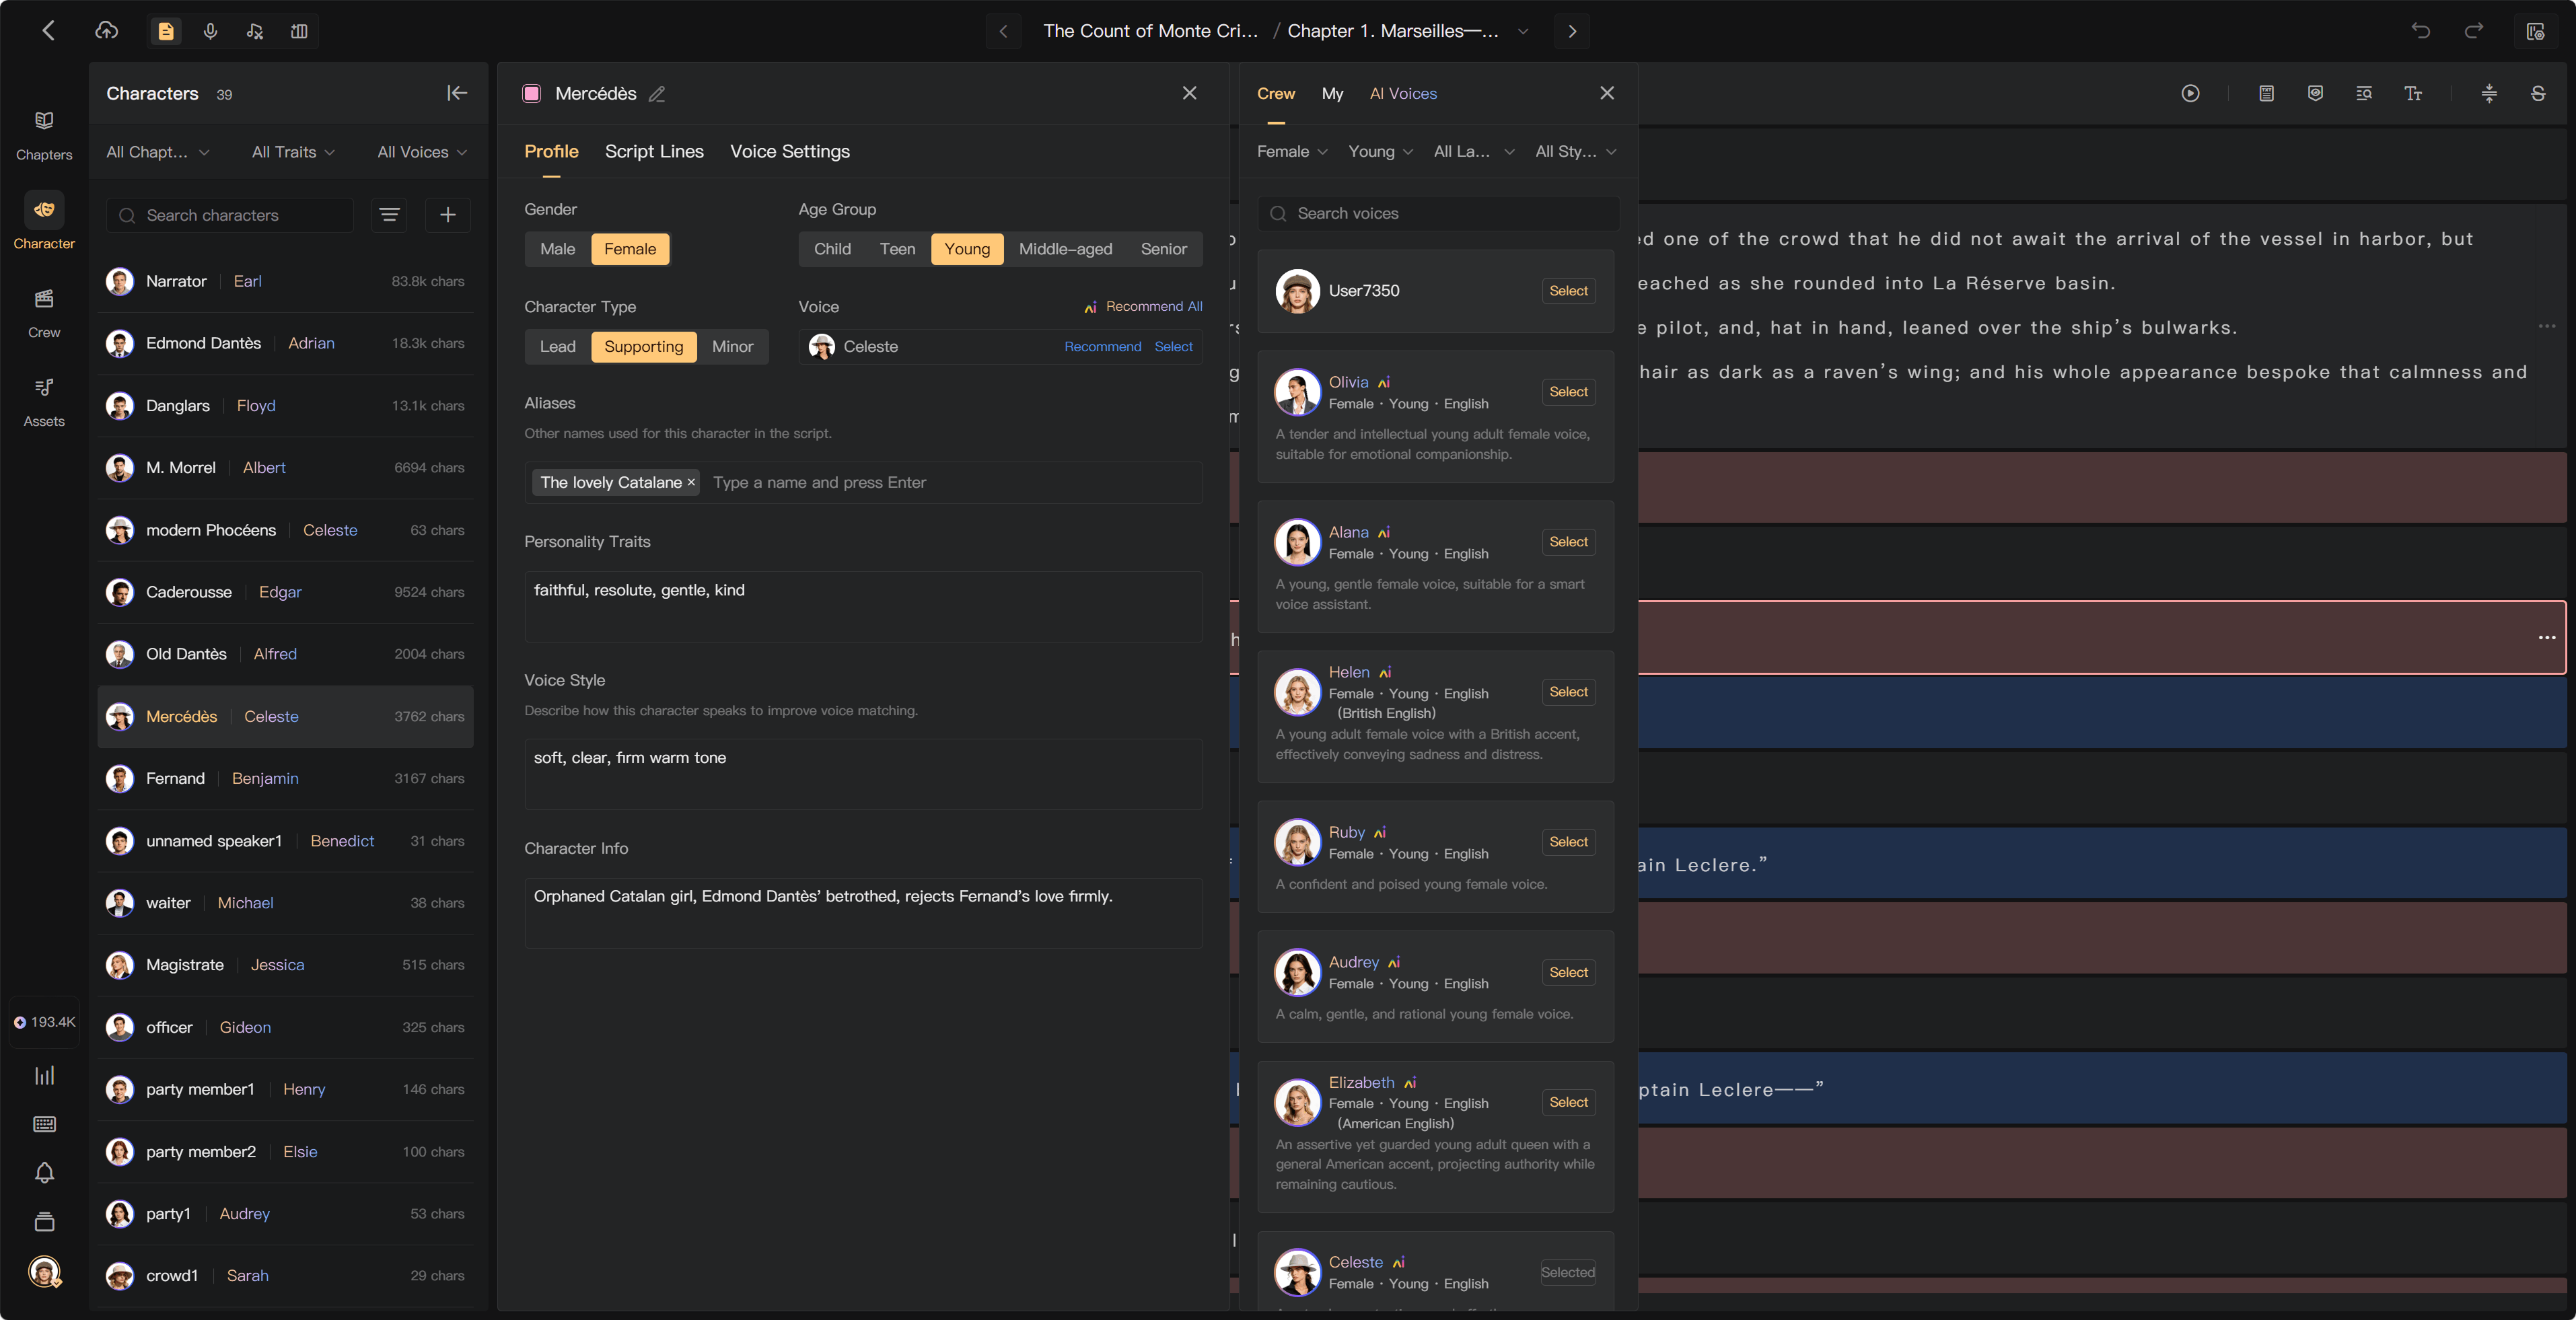Click Recommend All voices link
This screenshot has height=1320, width=2576.
pos(1144,306)
